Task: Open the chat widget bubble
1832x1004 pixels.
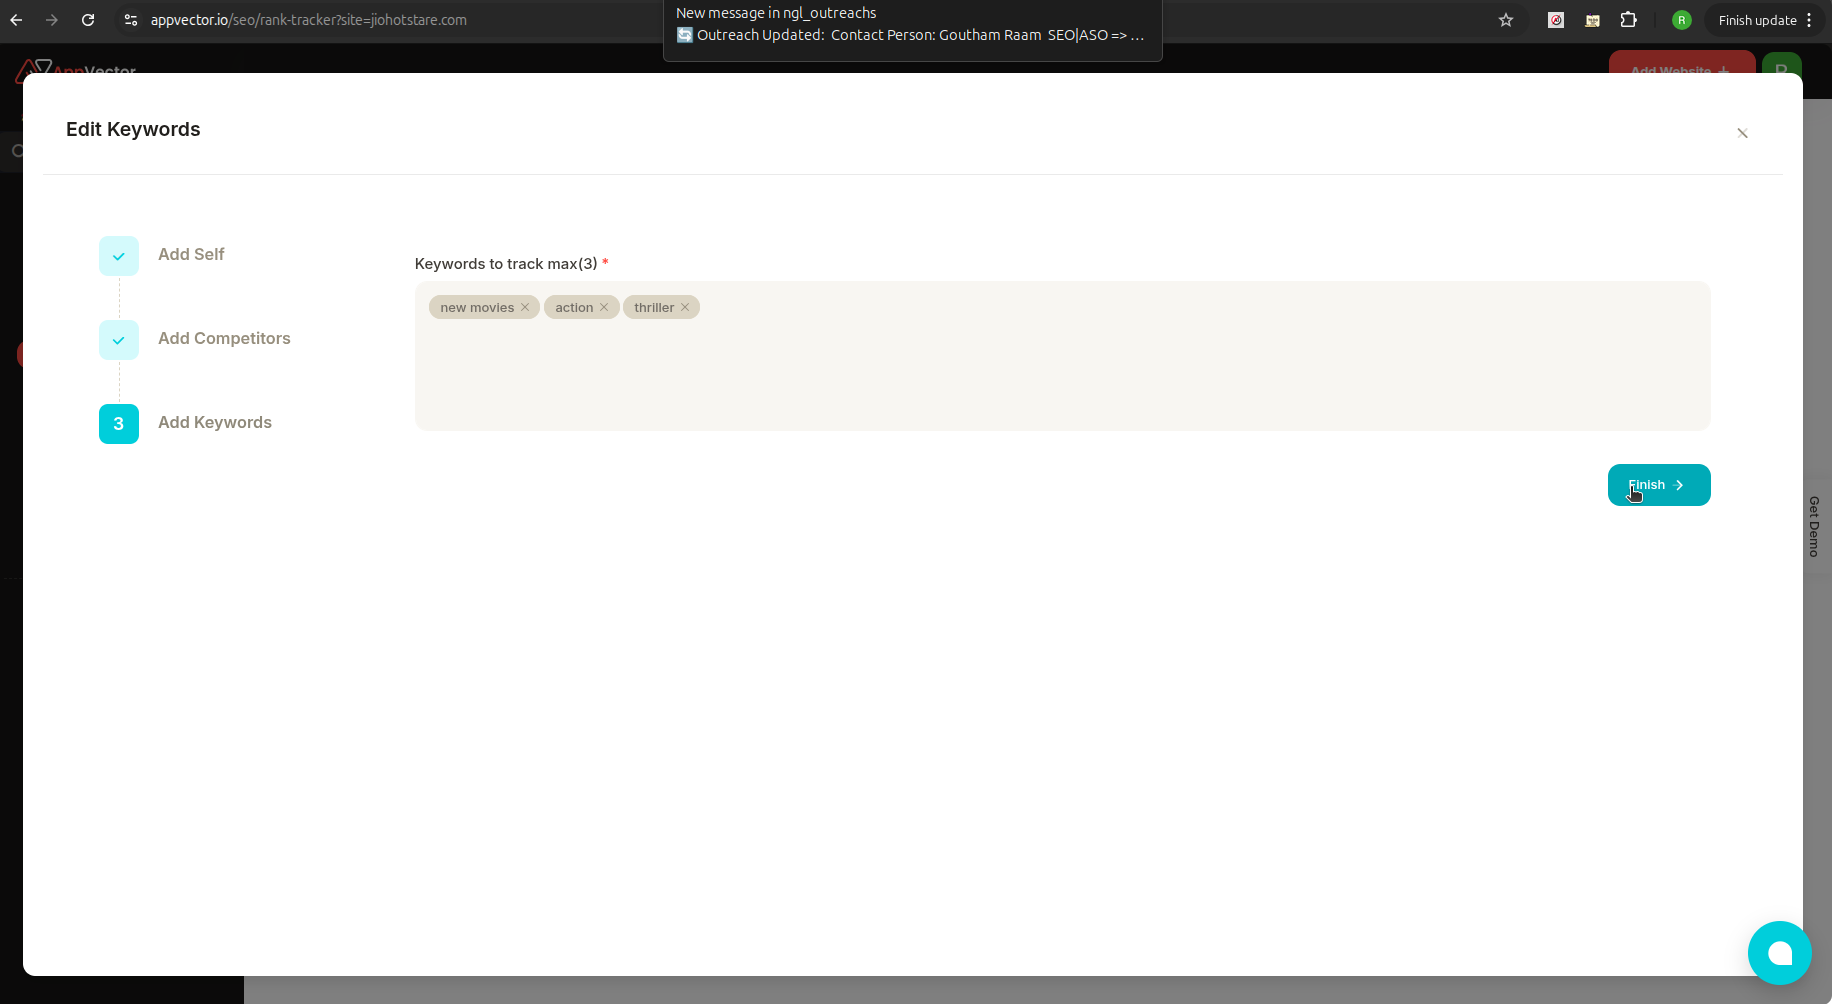Action: pyautogui.click(x=1779, y=953)
